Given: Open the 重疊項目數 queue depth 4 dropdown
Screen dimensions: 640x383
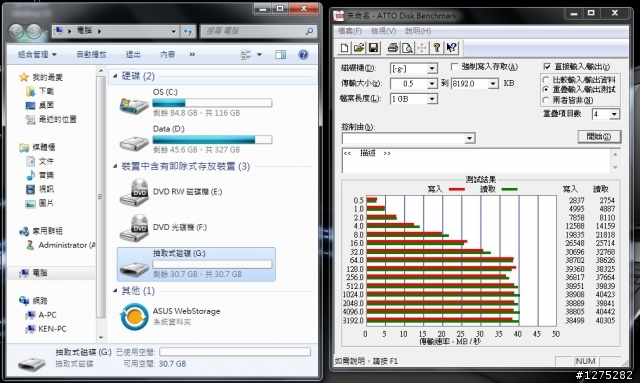Looking at the screenshot, I should coord(614,114).
